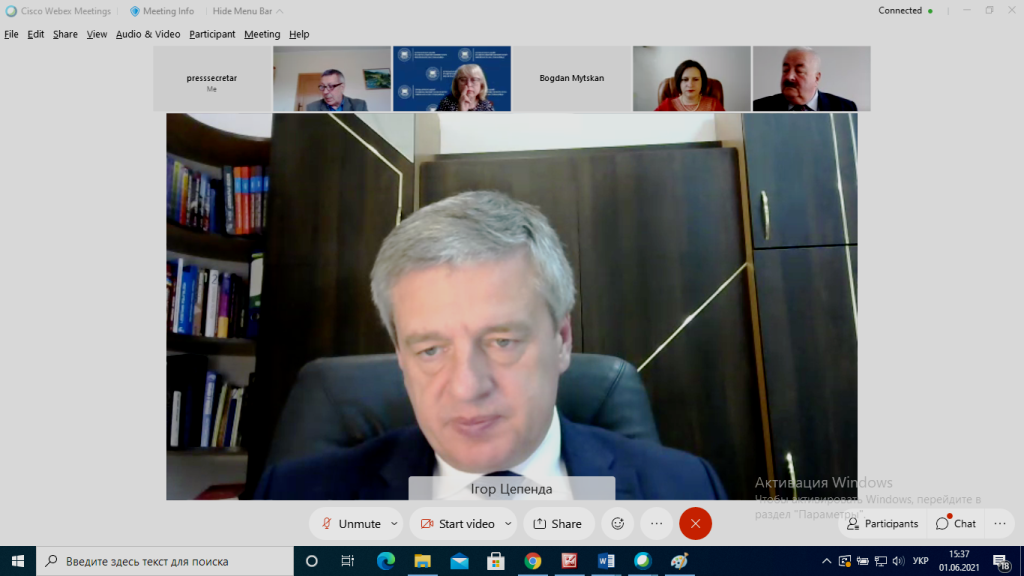Viewport: 1024px width, 576px height.
Task: Unmute the microphone
Action: [x=350, y=523]
